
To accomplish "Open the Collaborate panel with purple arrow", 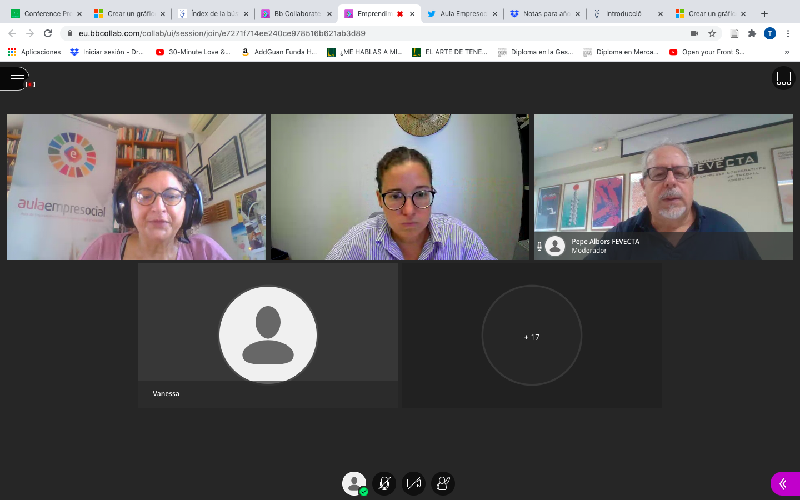I will [783, 484].
